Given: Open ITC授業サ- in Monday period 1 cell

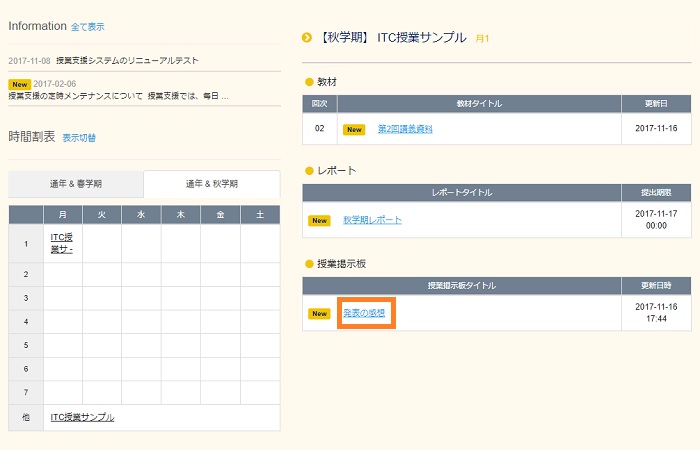Looking at the screenshot, I should pyautogui.click(x=62, y=243).
